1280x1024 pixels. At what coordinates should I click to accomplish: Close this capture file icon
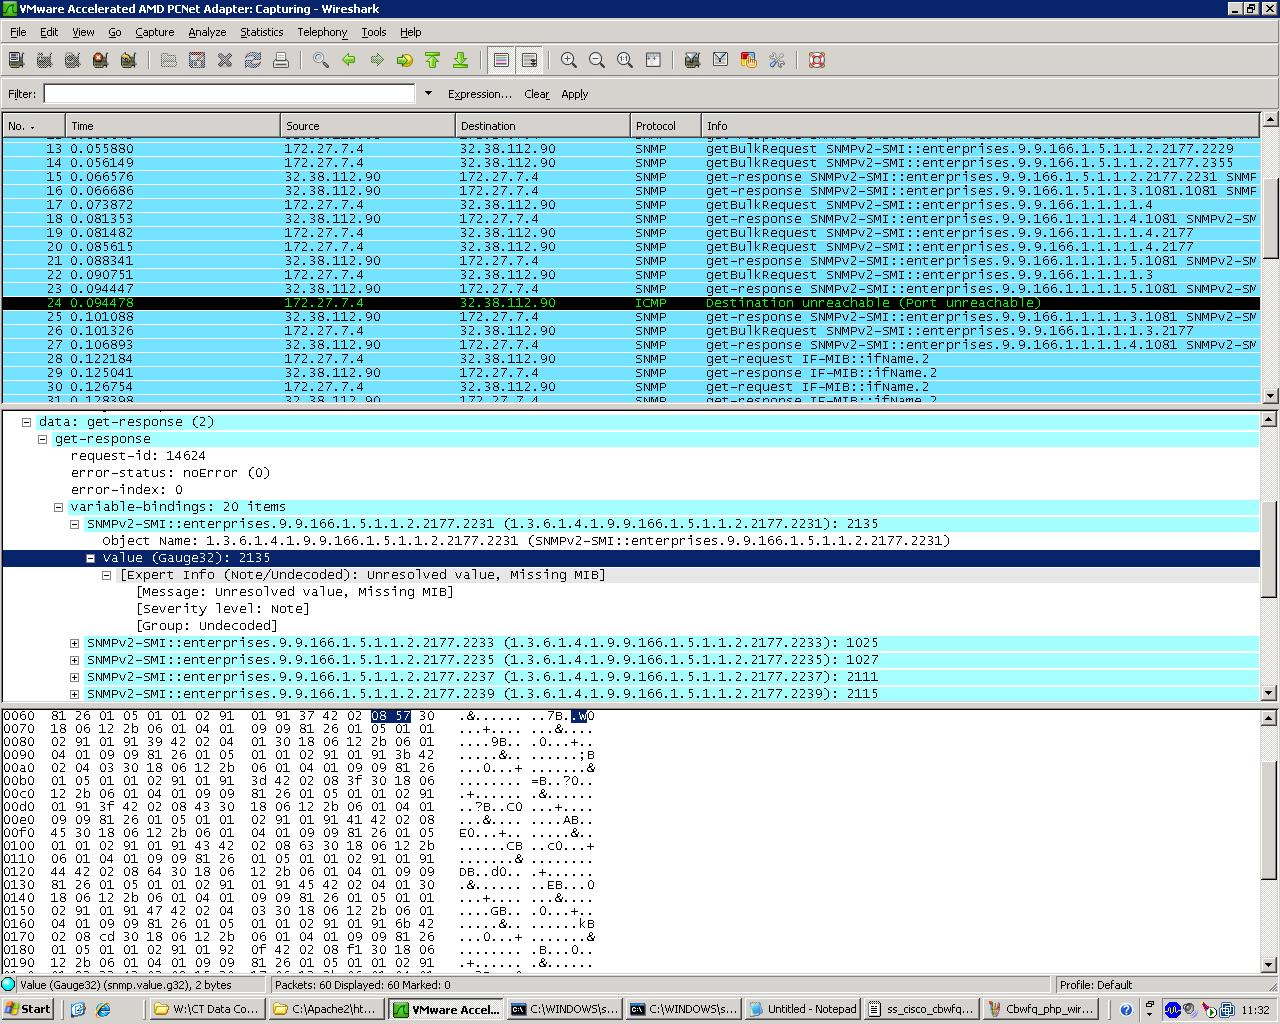pos(225,60)
